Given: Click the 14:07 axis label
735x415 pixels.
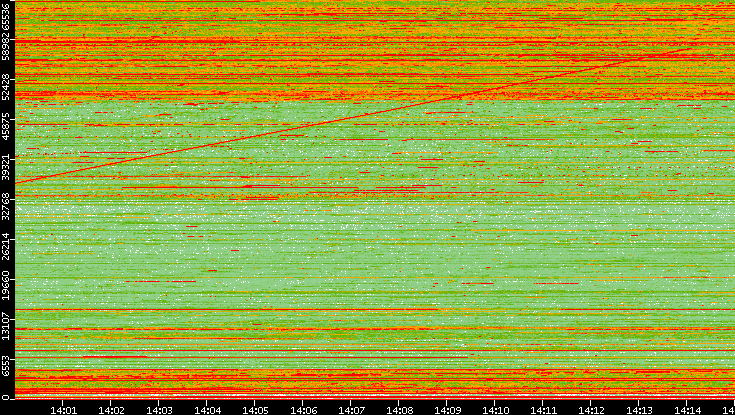Looking at the screenshot, I should (351, 410).
